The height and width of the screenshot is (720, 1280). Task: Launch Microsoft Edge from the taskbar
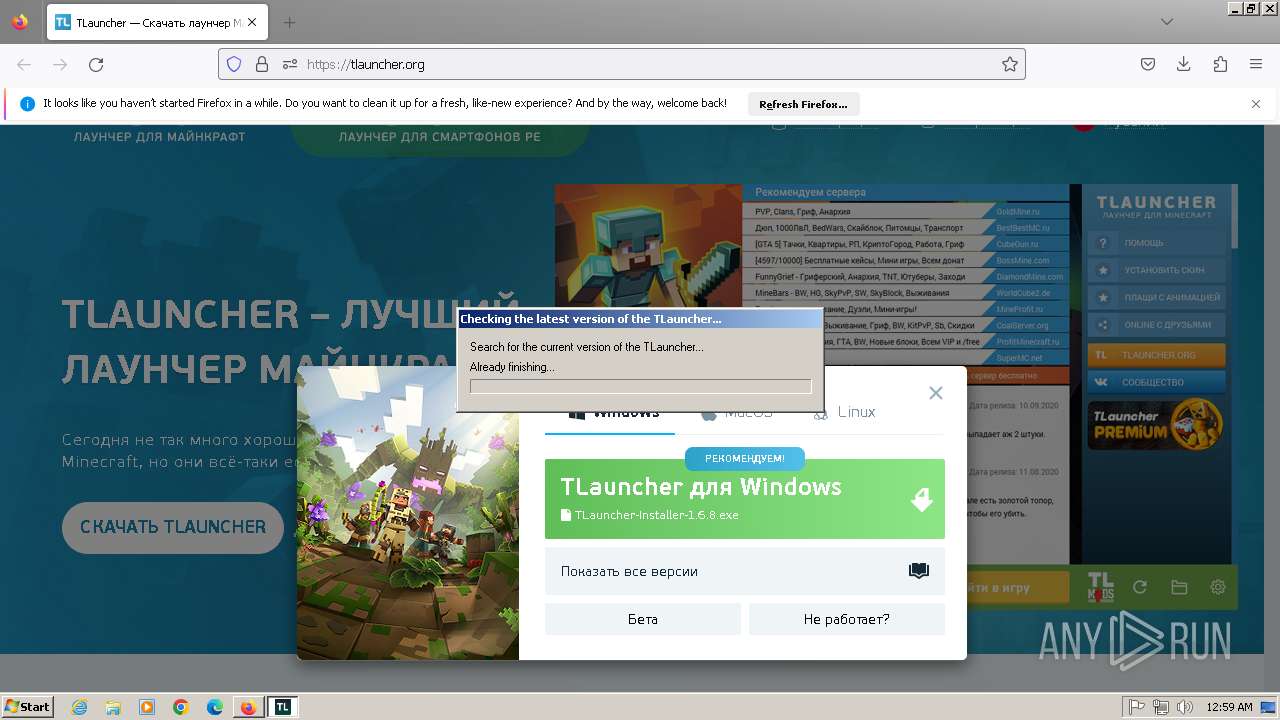215,707
